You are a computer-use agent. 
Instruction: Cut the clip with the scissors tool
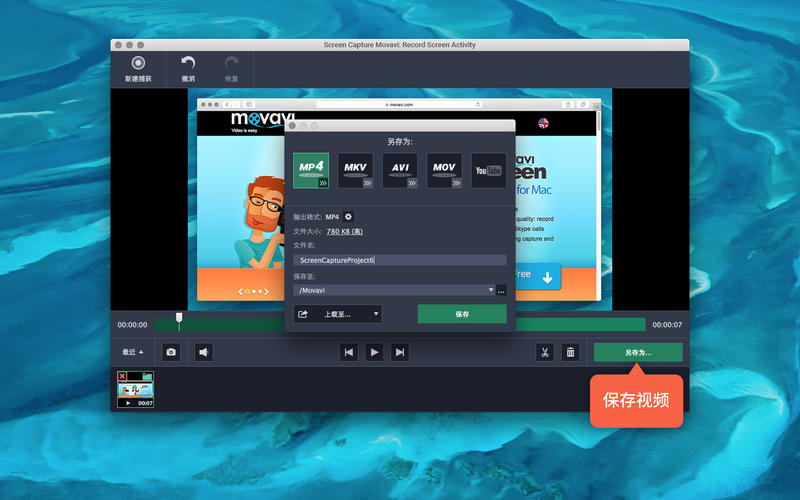pyautogui.click(x=545, y=352)
